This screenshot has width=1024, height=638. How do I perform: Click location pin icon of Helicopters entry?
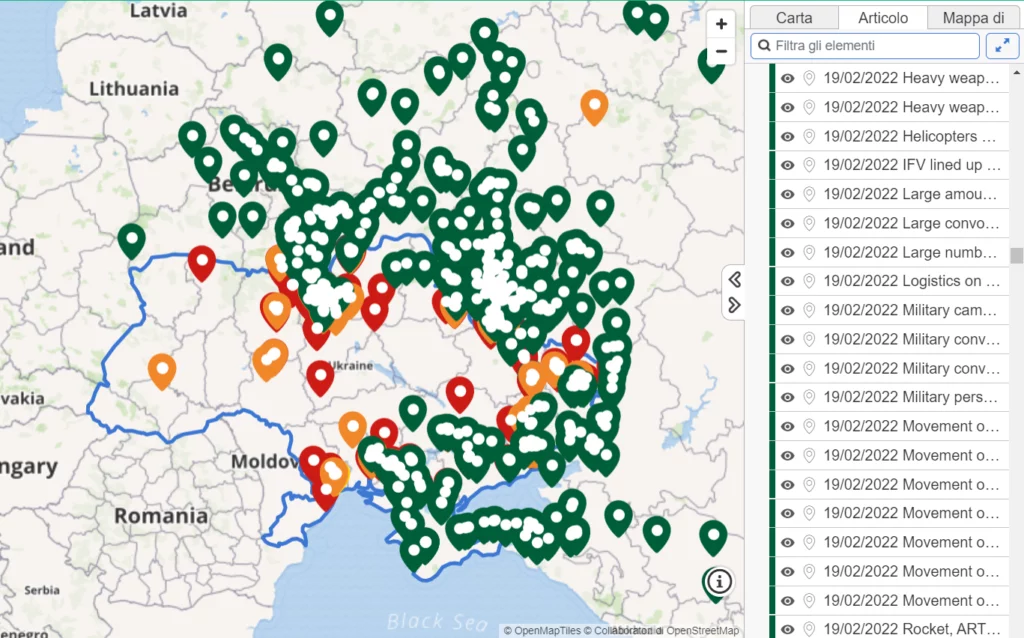(x=809, y=136)
